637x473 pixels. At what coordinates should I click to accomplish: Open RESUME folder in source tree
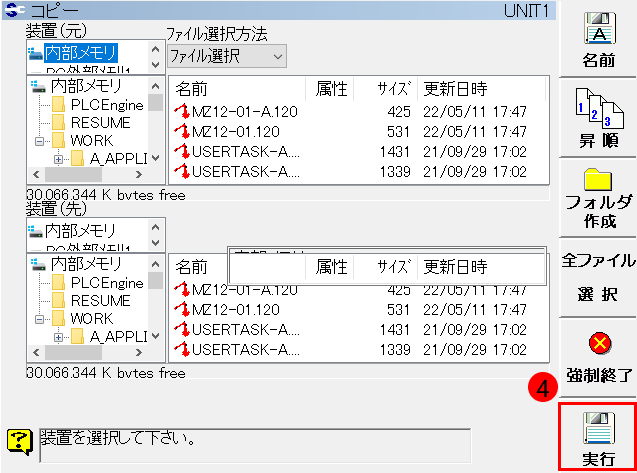click(100, 123)
